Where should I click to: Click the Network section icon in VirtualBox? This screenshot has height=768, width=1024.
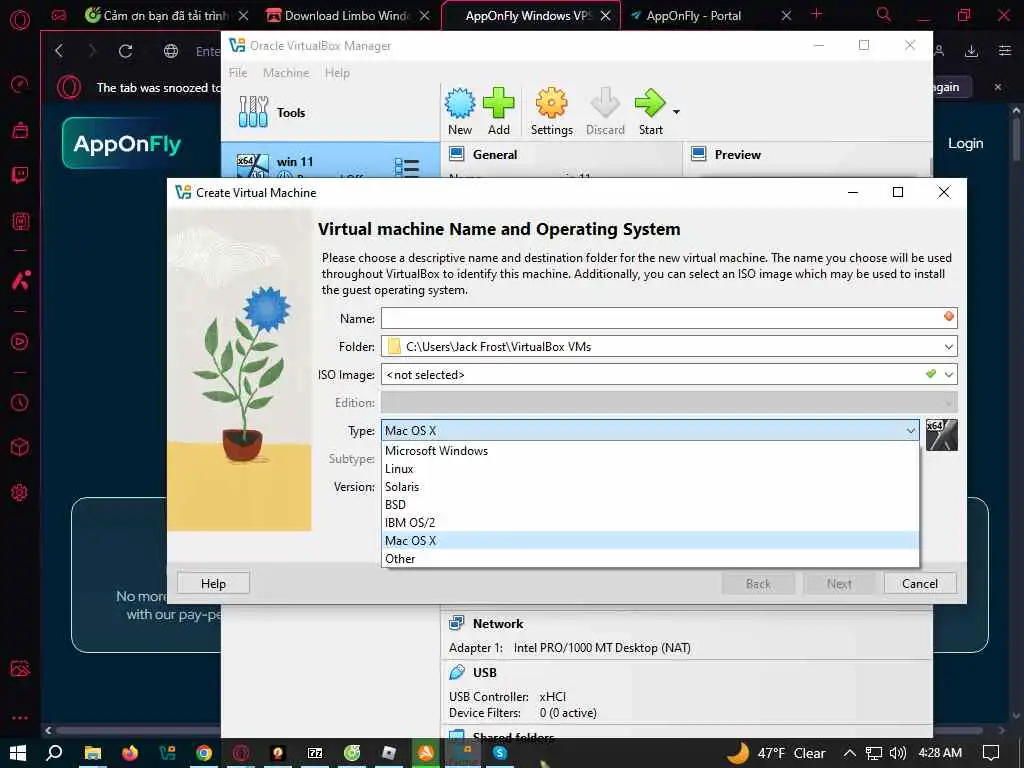[x=456, y=623]
